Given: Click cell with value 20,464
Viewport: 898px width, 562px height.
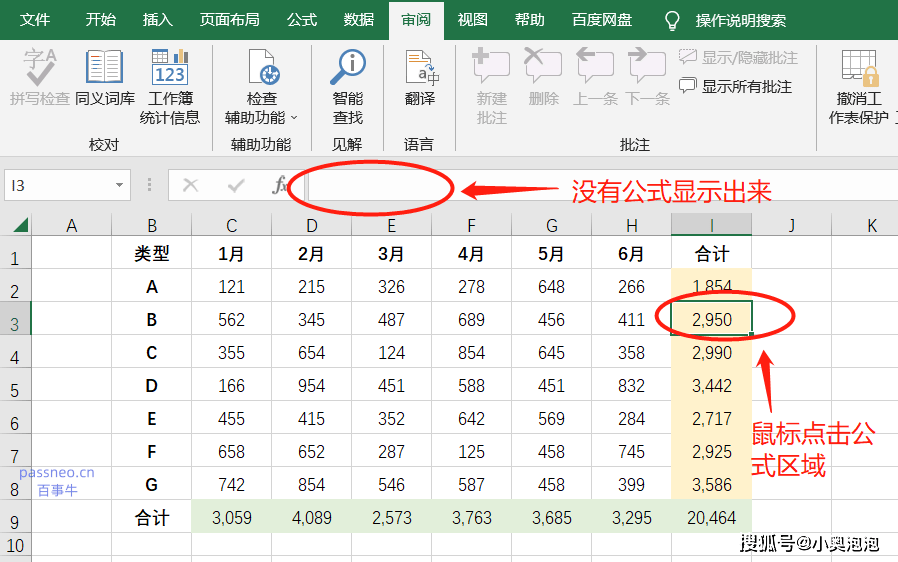Looking at the screenshot, I should coord(711,517).
